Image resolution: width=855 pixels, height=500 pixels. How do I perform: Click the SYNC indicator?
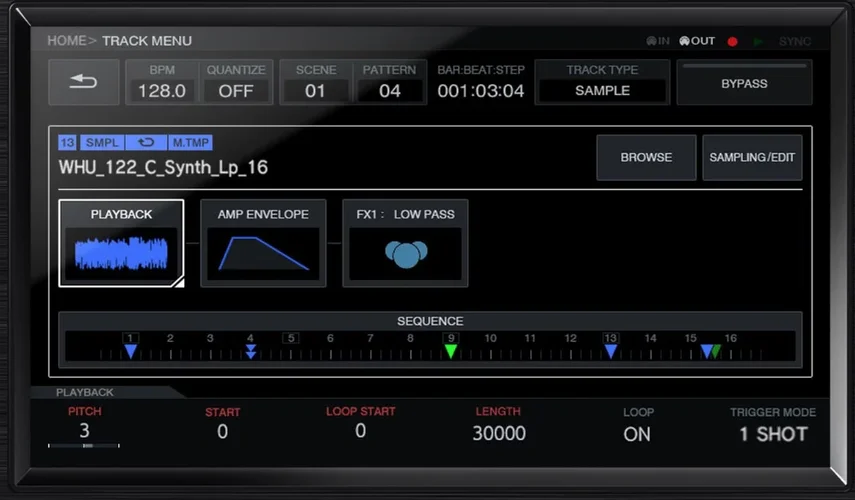(x=795, y=41)
